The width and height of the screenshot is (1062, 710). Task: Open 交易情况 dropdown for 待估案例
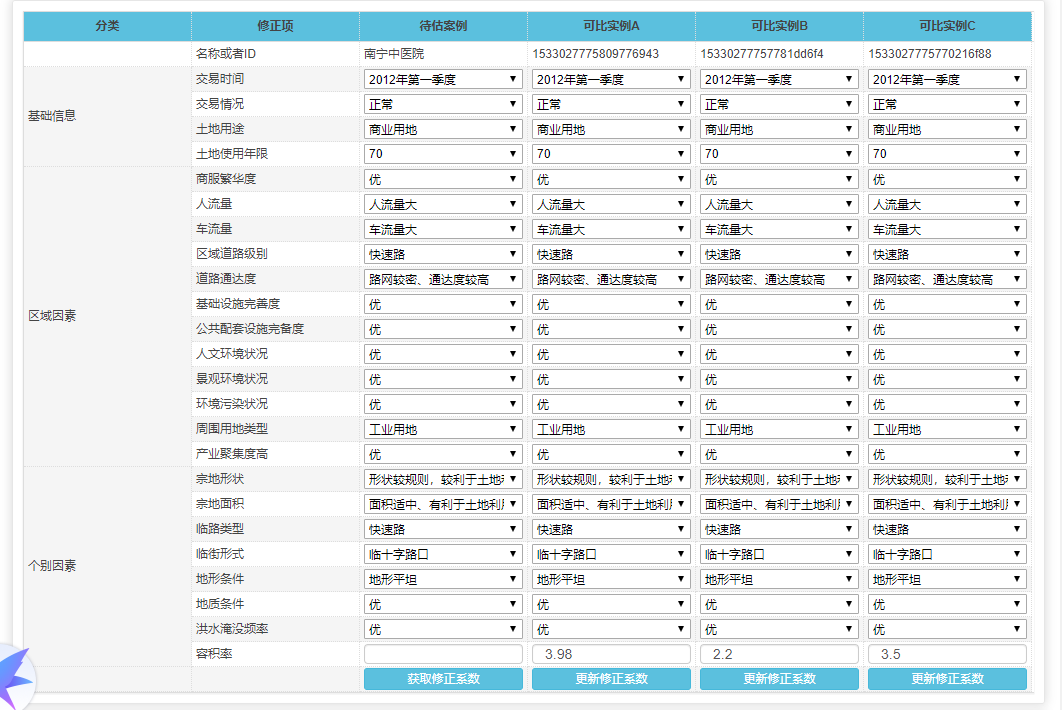[443, 104]
